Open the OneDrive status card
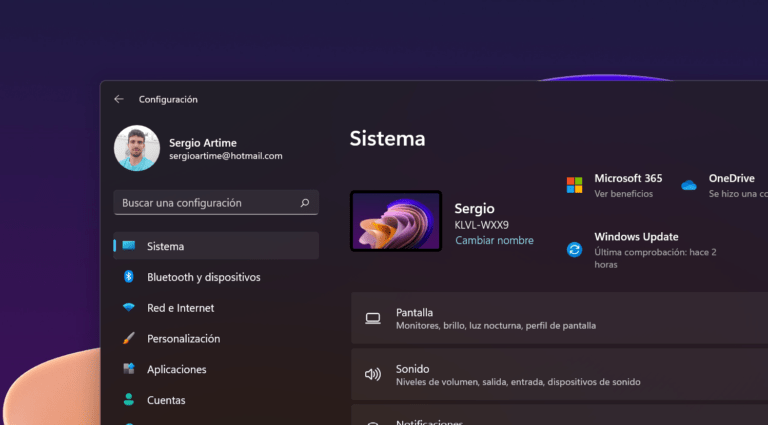This screenshot has width=768, height=425. pos(724,186)
